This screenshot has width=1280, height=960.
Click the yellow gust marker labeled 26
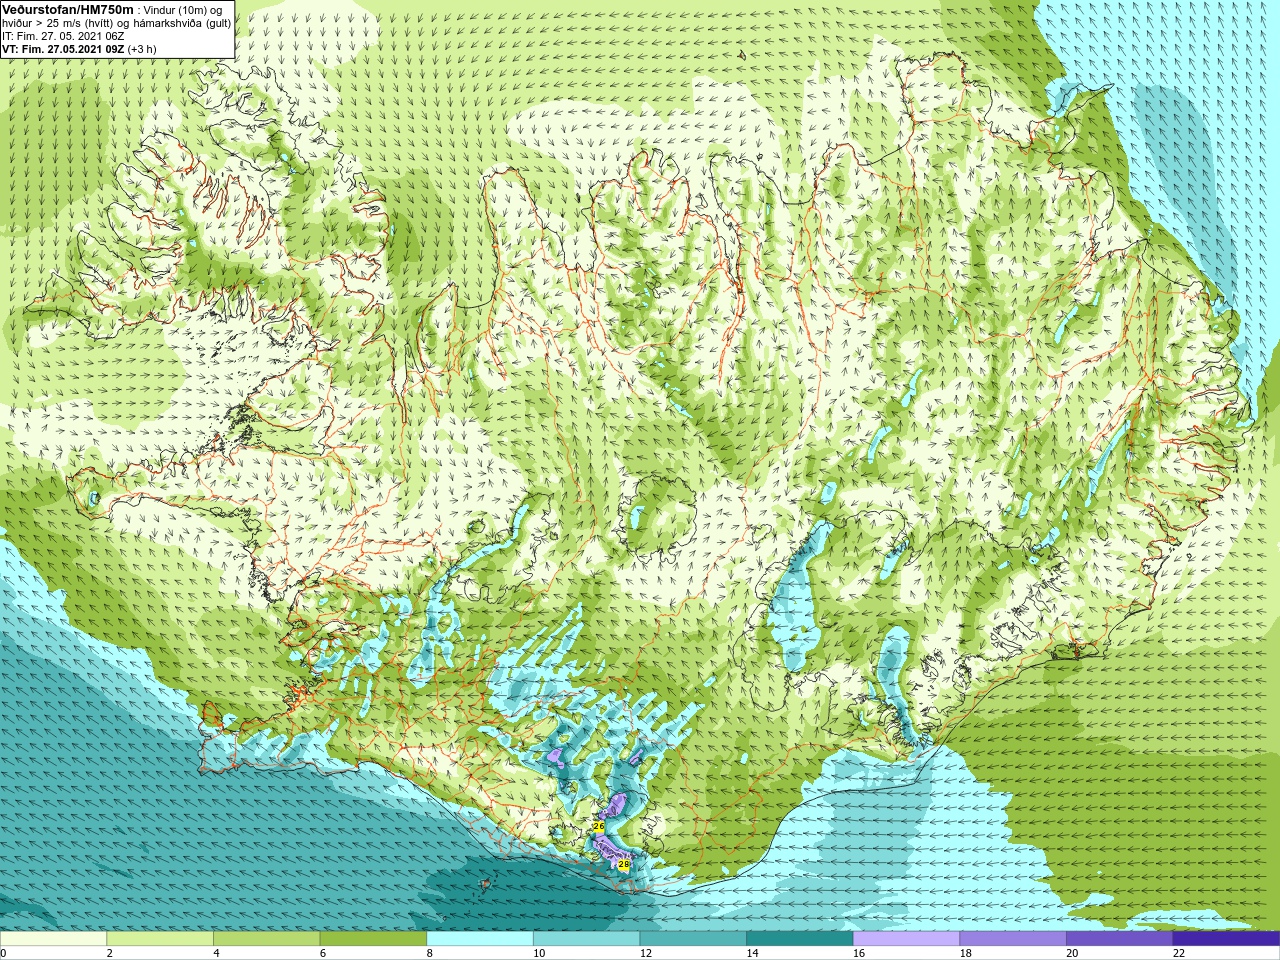(598, 826)
